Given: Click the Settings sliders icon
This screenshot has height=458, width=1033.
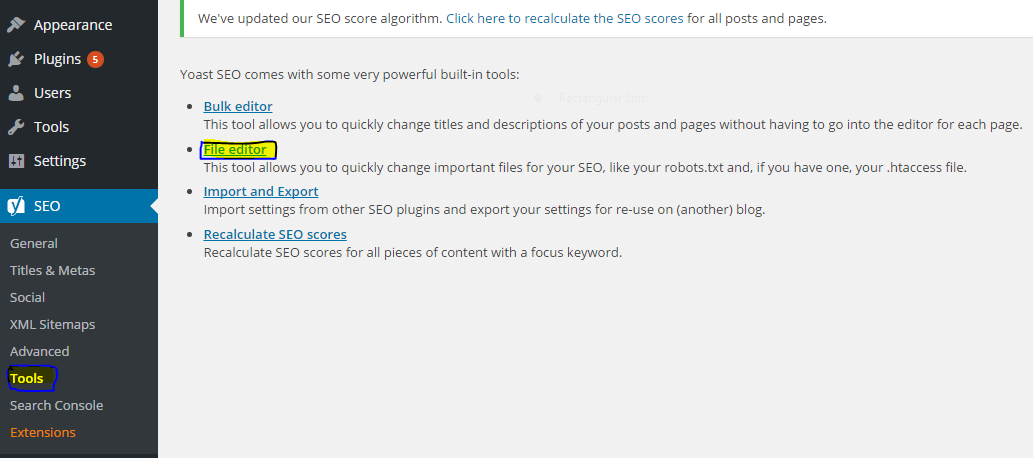Looking at the screenshot, I should click(16, 161).
